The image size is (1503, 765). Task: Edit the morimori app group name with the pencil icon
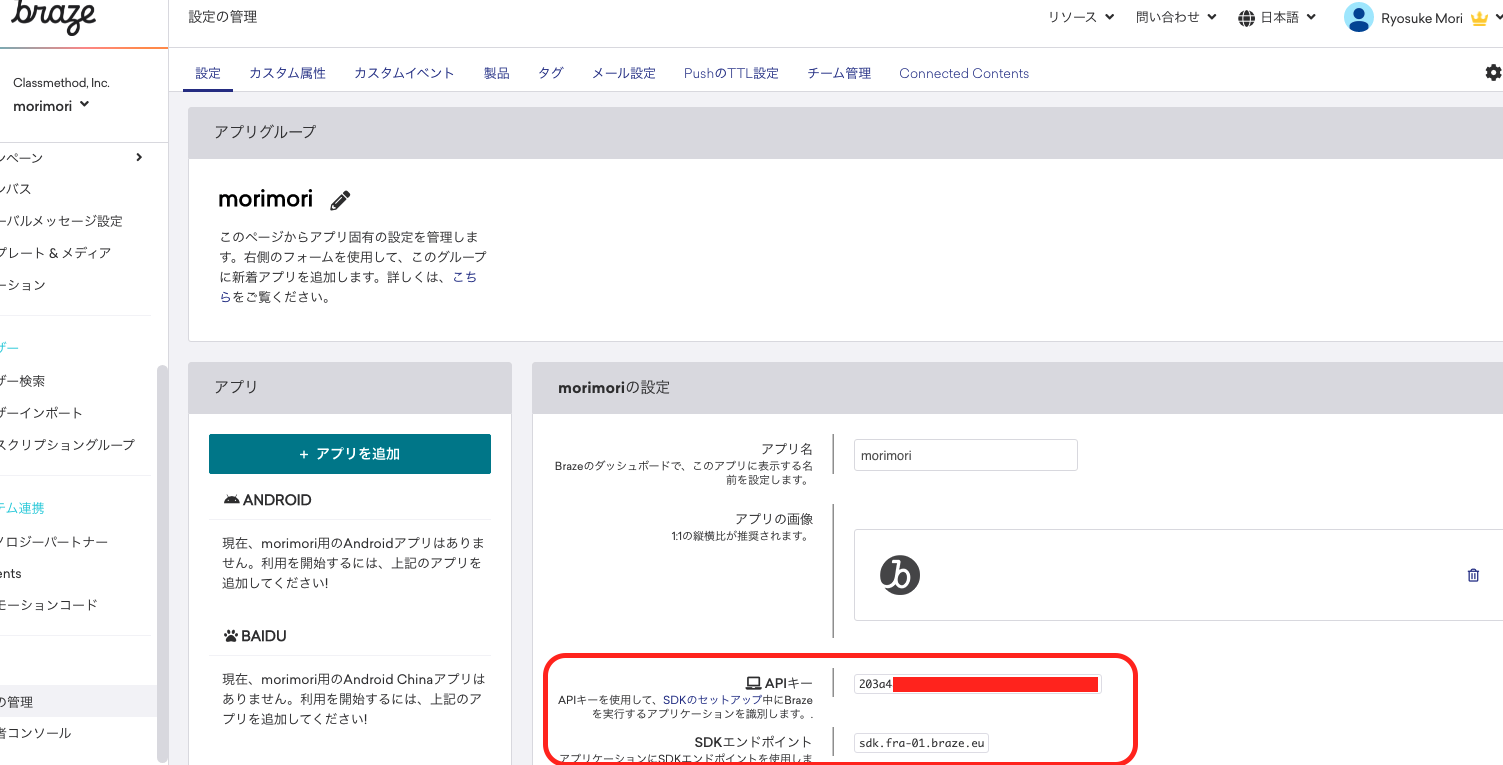click(x=339, y=199)
